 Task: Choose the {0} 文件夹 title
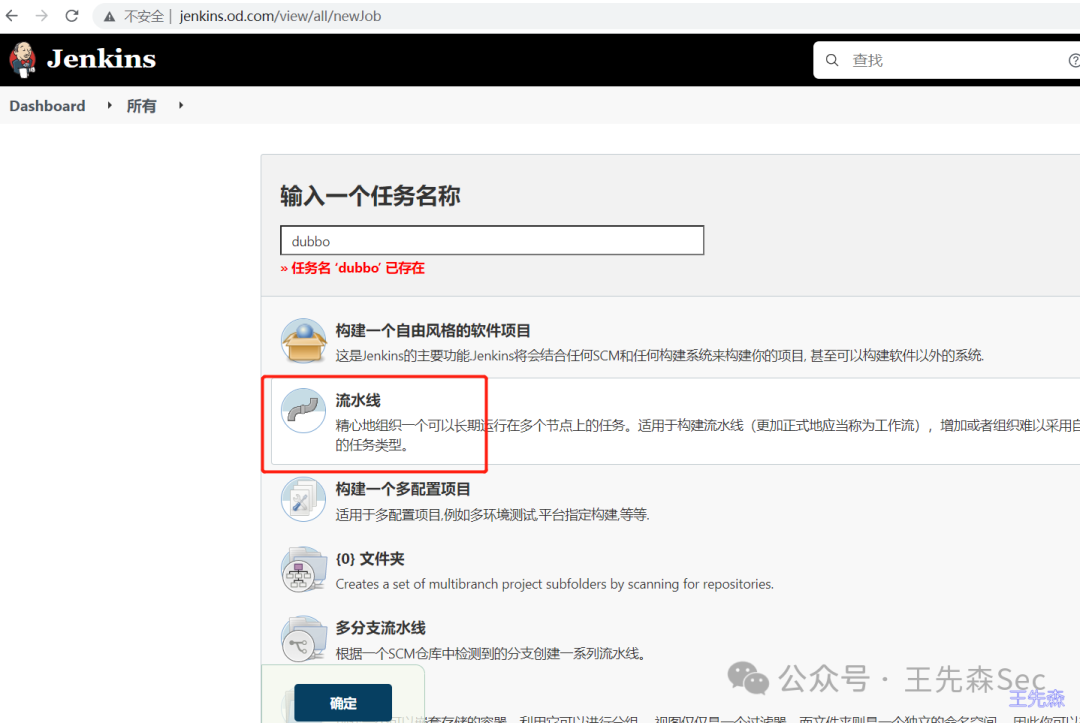point(370,558)
